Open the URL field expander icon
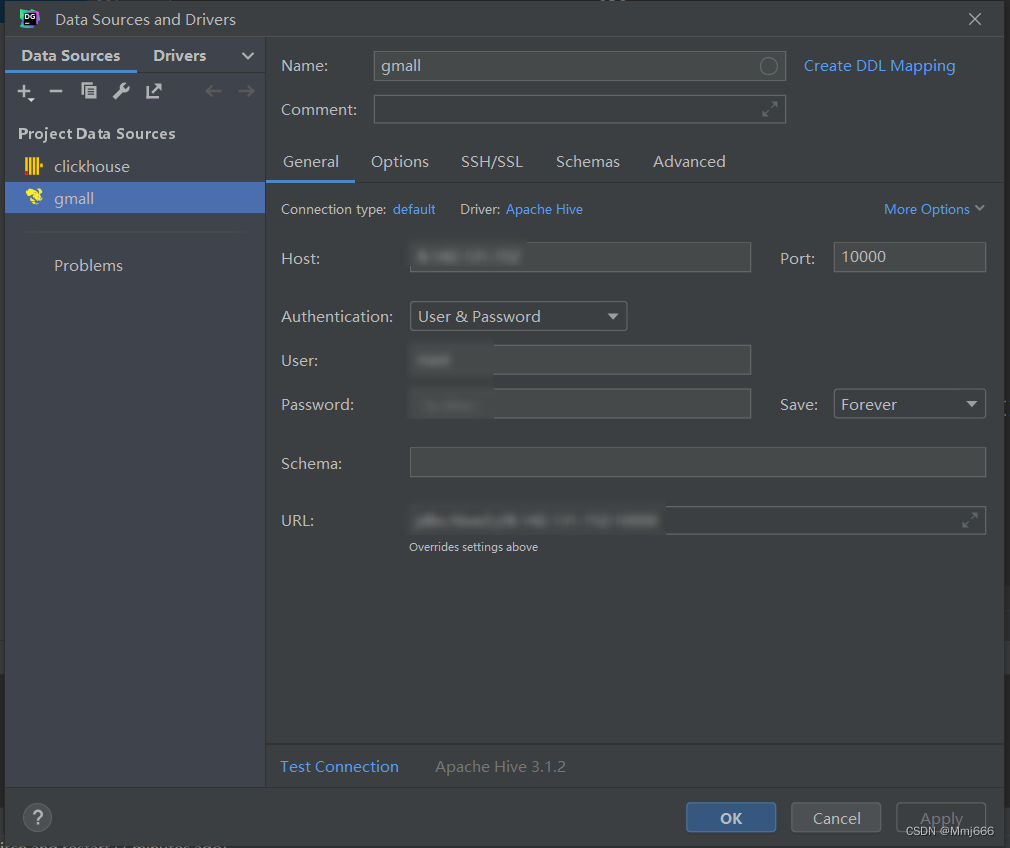 pyautogui.click(x=969, y=520)
